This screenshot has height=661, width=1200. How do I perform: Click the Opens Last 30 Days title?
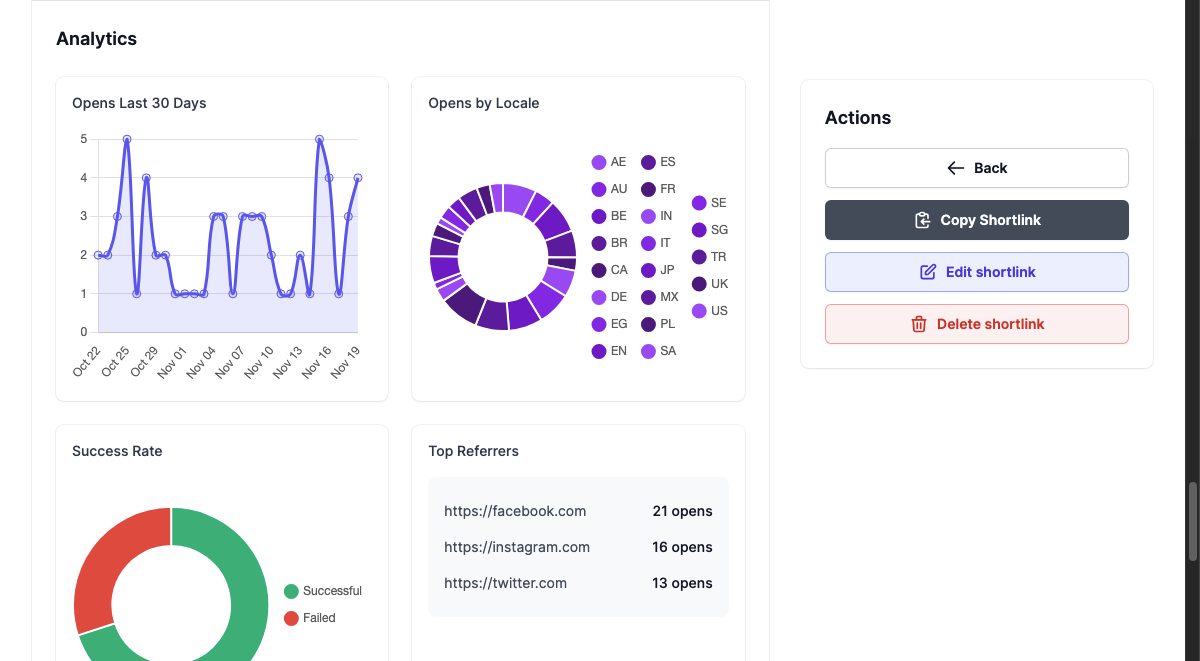coord(139,103)
